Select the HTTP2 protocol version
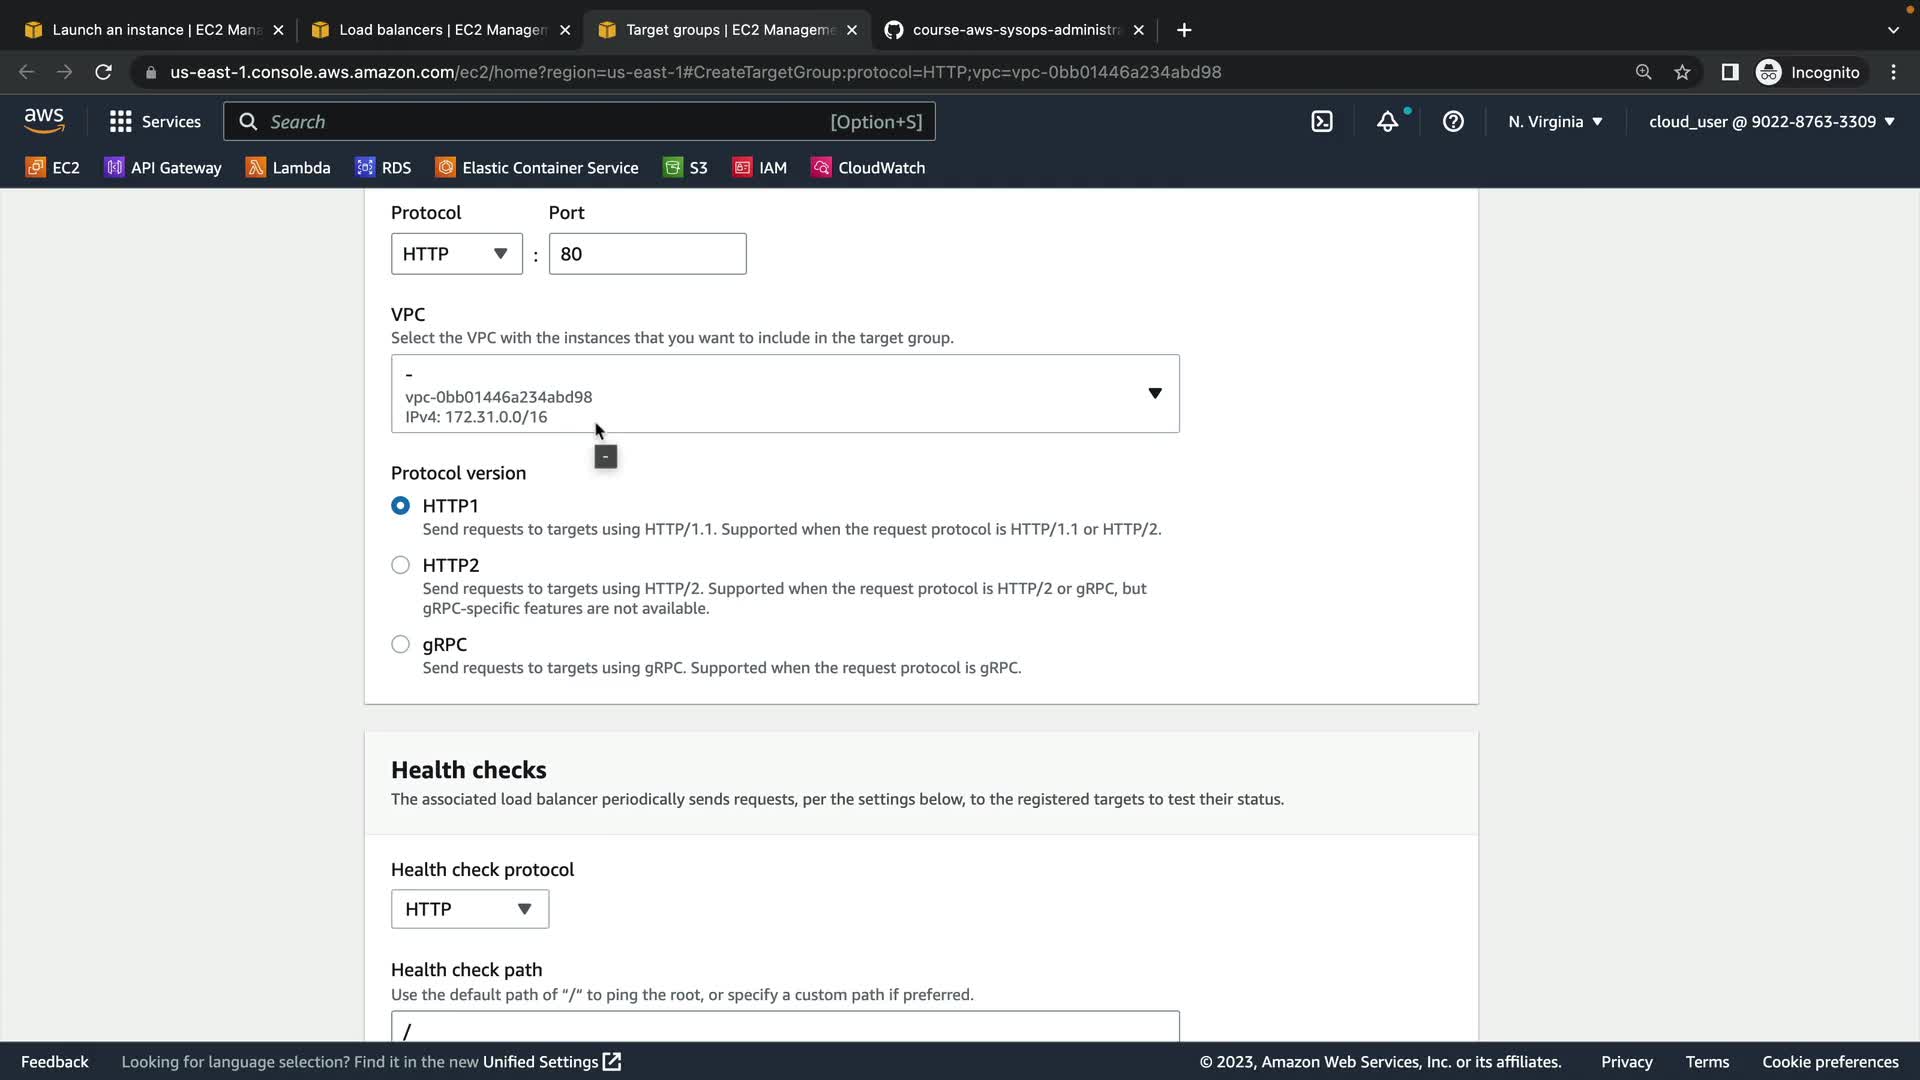The image size is (1920, 1080). tap(400, 565)
